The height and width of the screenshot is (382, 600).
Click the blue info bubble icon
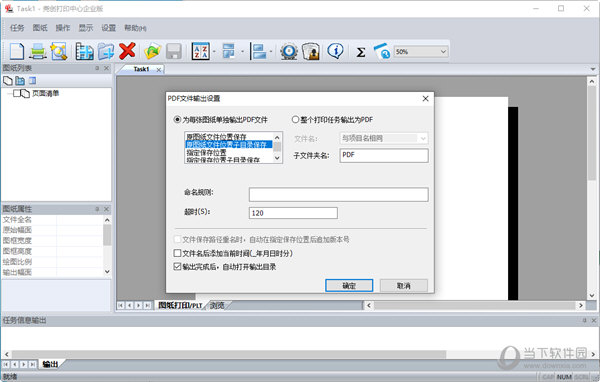pyautogui.click(x=336, y=51)
